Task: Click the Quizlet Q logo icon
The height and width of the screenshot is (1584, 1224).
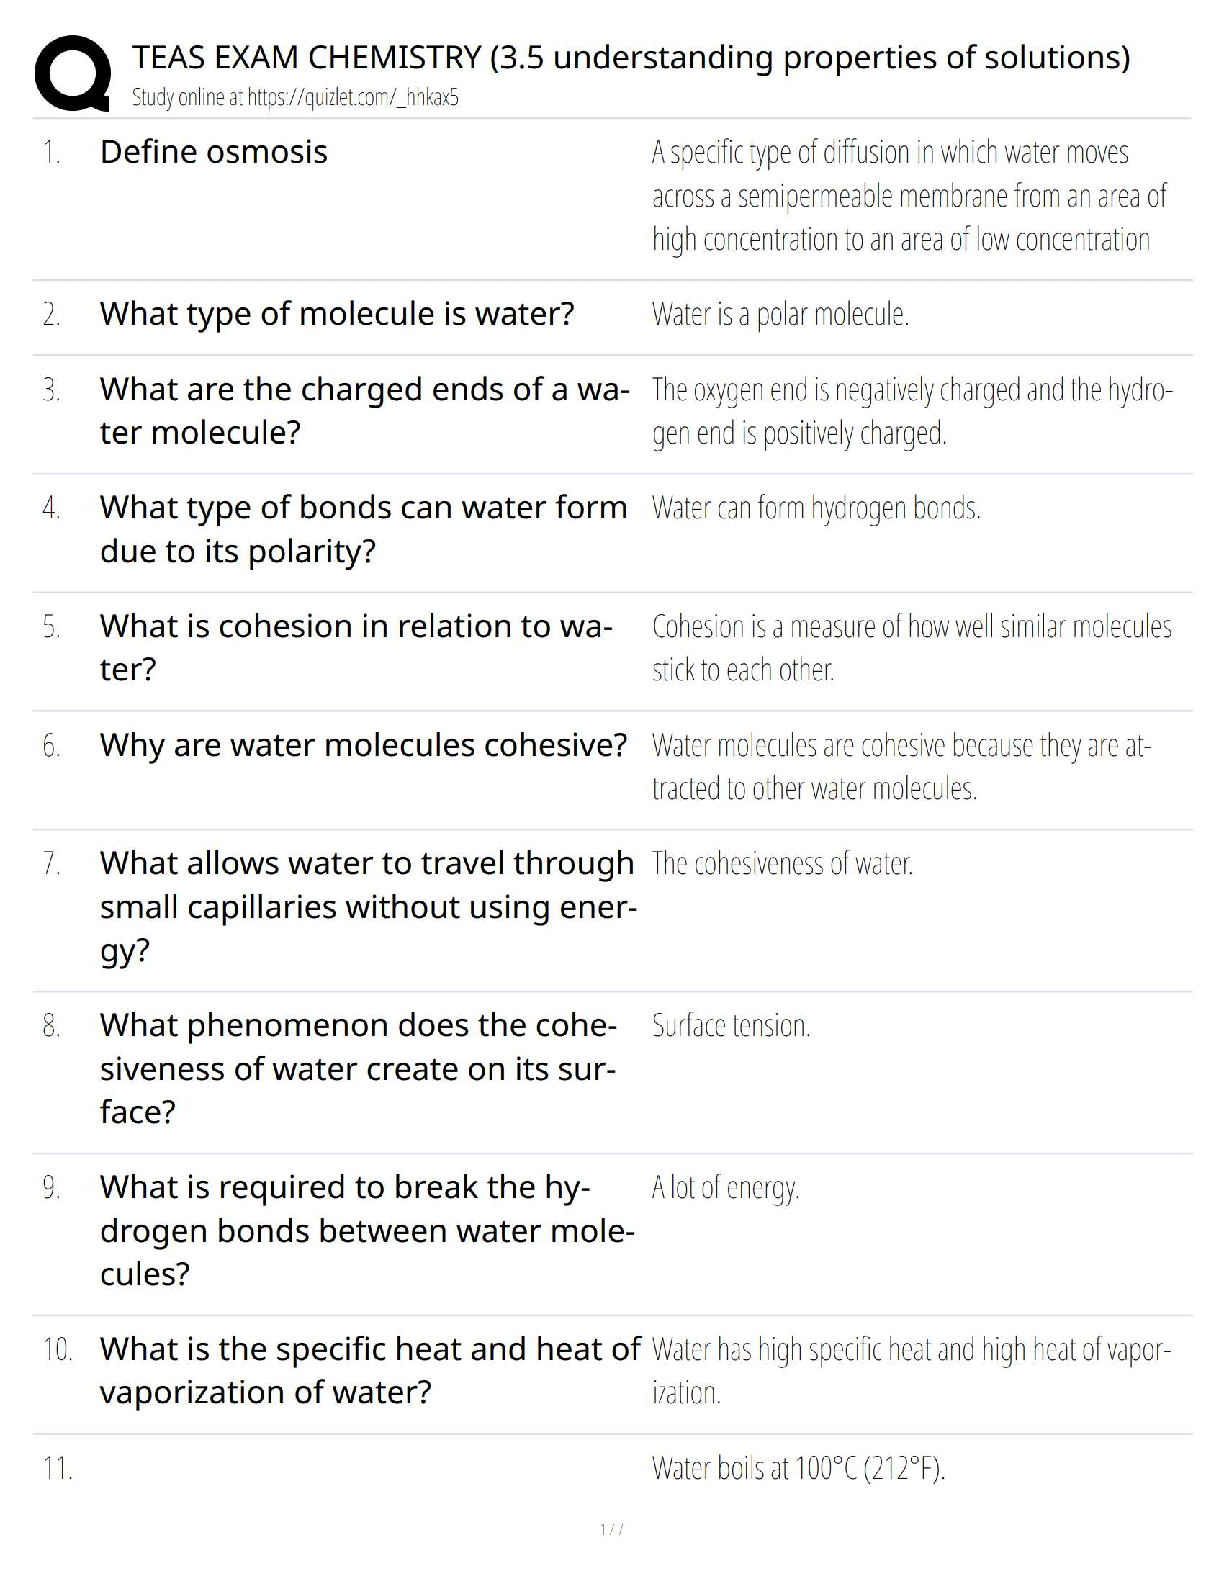Action: [x=71, y=73]
